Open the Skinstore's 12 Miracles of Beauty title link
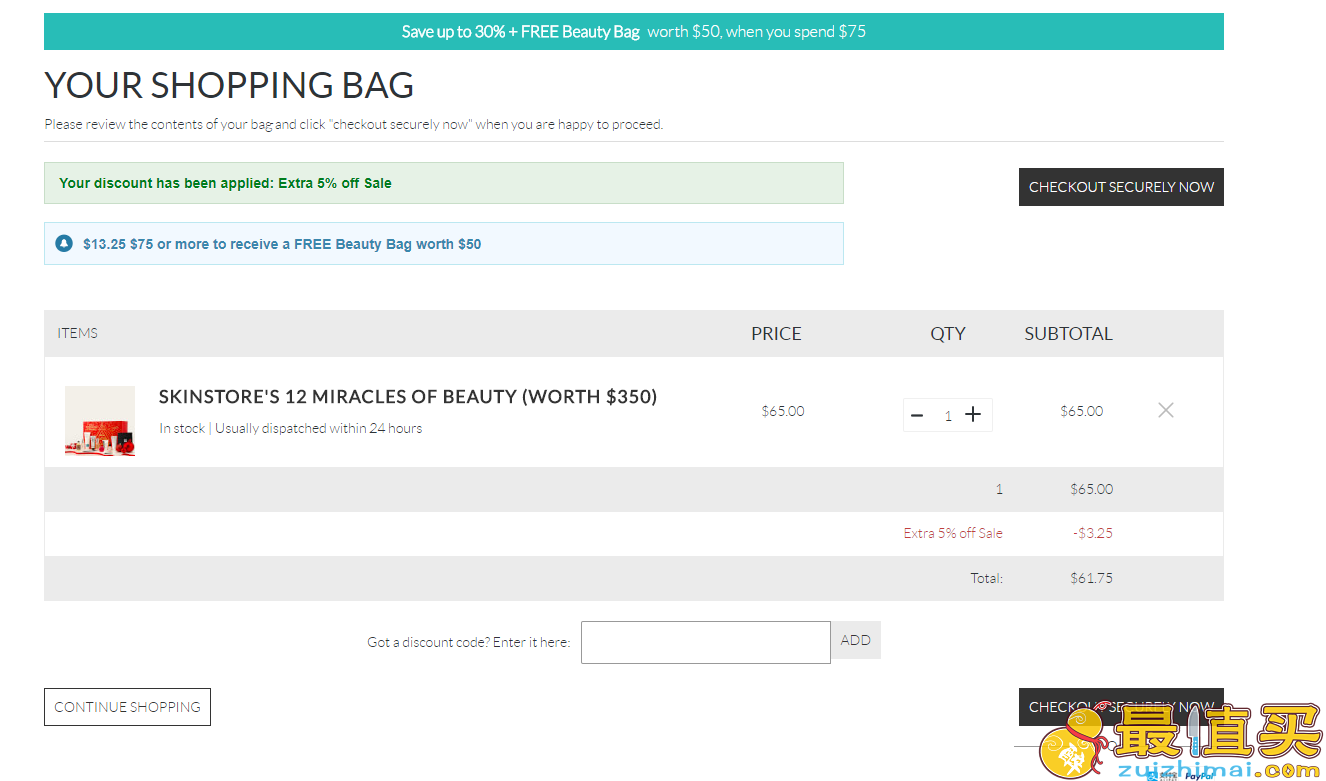The height and width of the screenshot is (781, 1326). click(408, 397)
